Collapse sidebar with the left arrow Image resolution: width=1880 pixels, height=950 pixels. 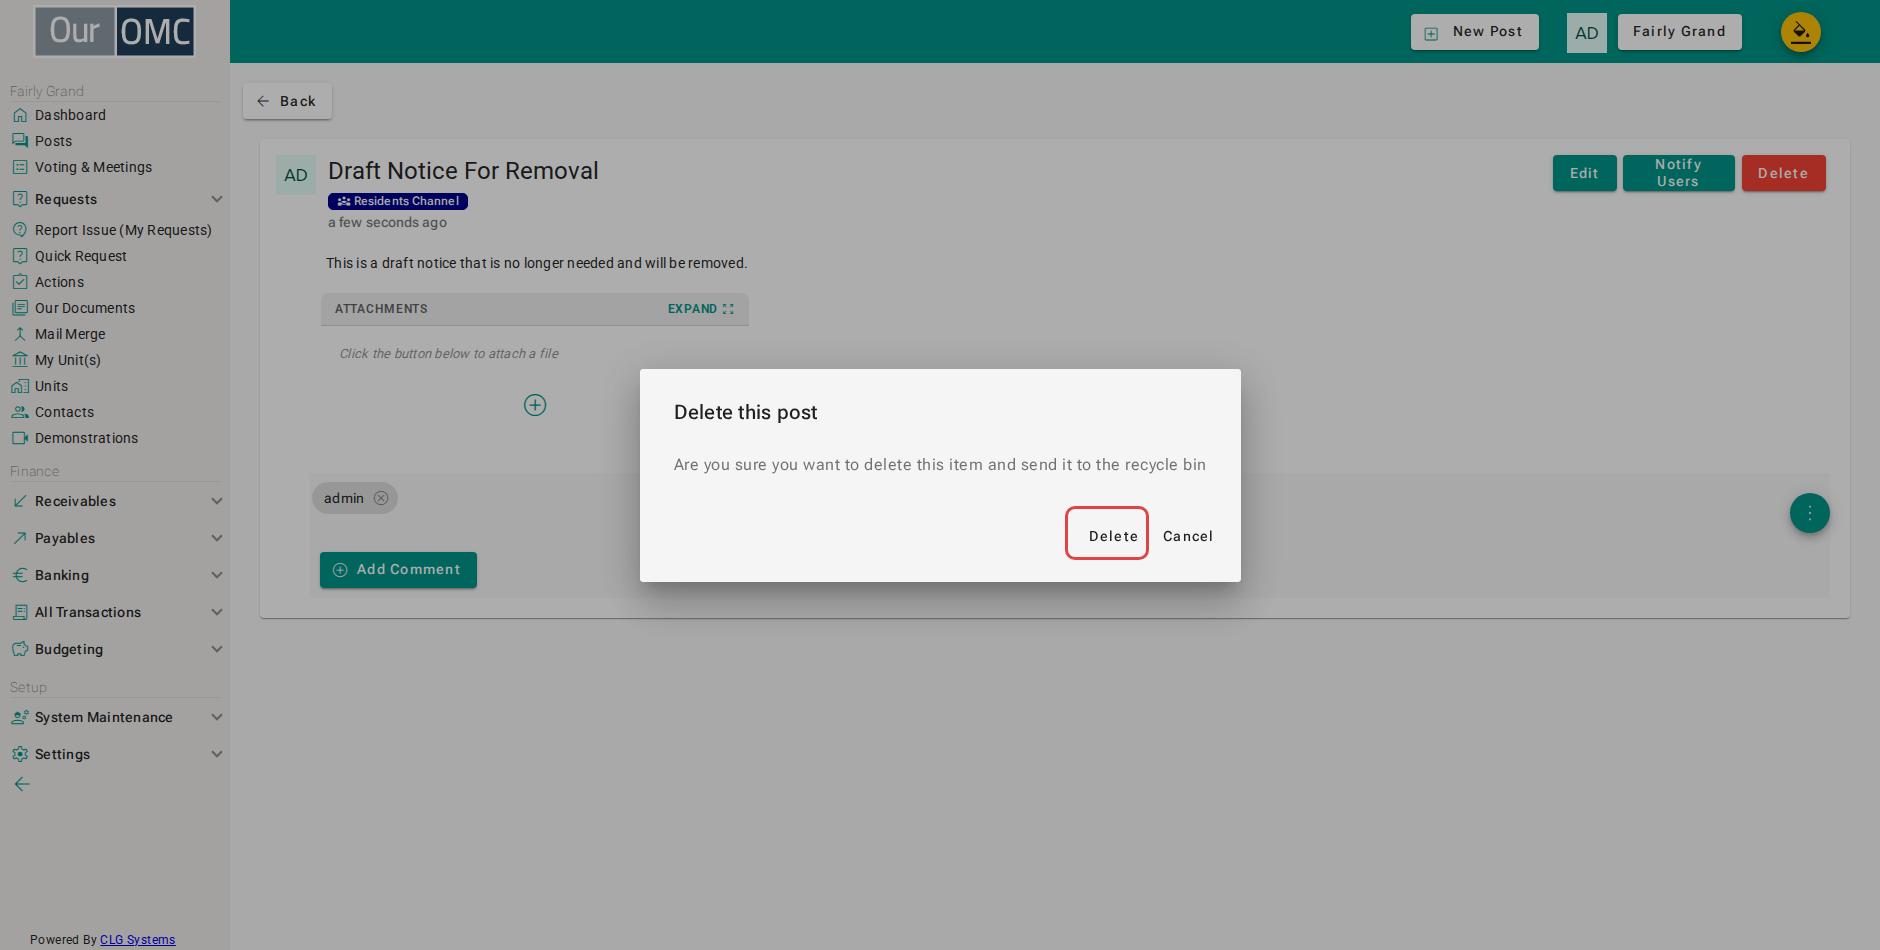coord(22,784)
